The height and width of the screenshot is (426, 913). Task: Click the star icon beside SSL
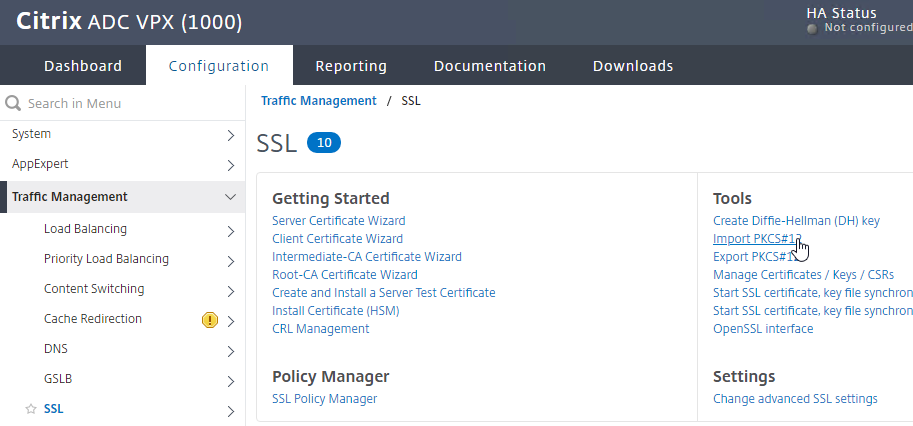[31, 409]
